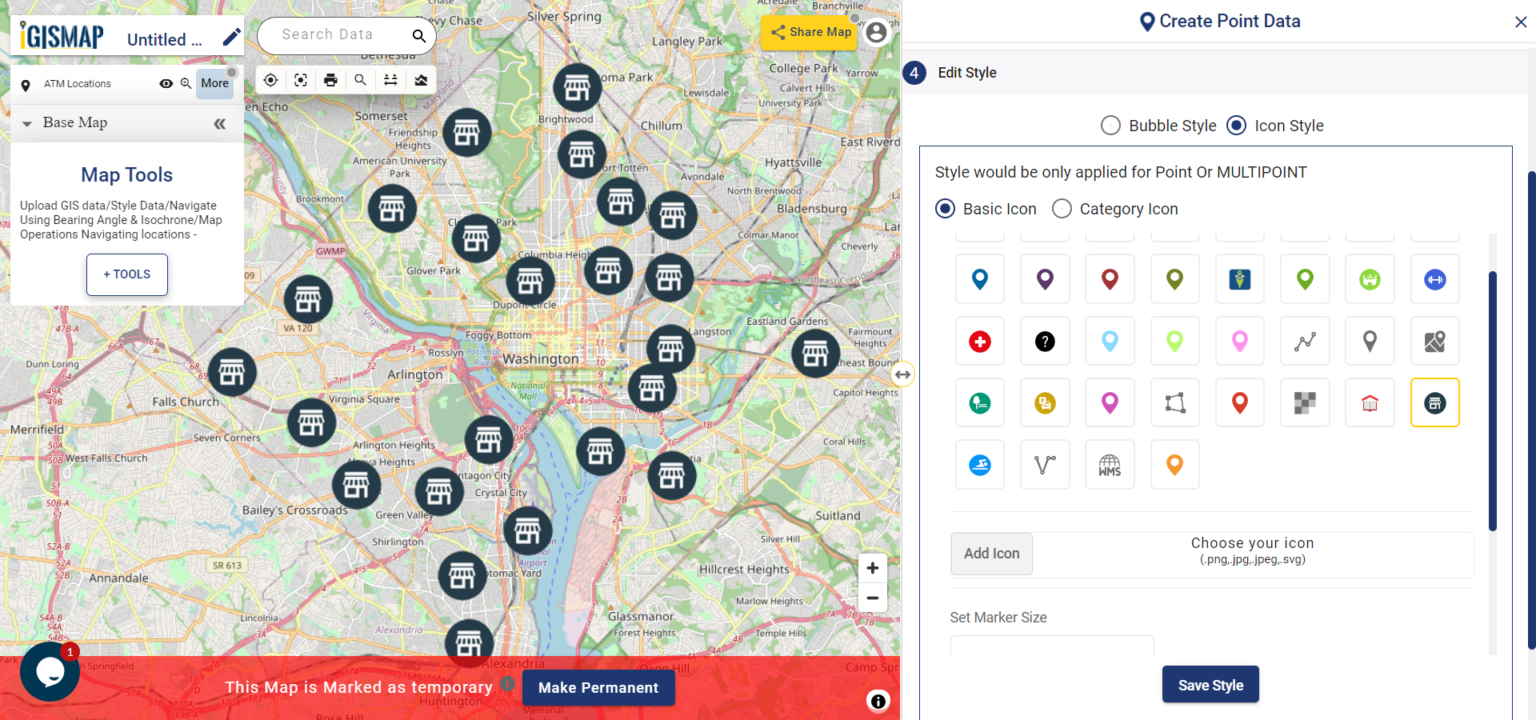This screenshot has height=720, width=1536.
Task: Pick the WMS layer icon style
Action: [1110, 464]
